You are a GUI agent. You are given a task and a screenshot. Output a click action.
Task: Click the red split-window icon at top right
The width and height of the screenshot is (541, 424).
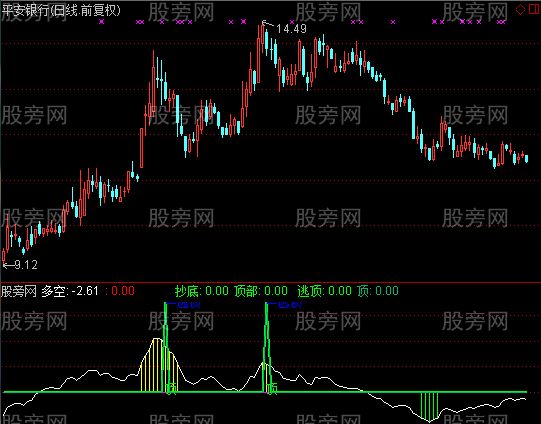click(534, 10)
